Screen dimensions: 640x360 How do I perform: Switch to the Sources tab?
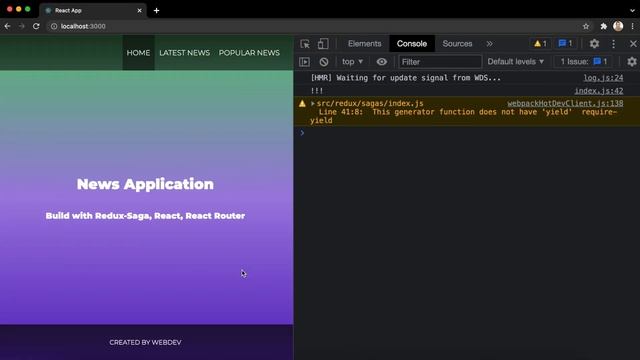point(457,44)
